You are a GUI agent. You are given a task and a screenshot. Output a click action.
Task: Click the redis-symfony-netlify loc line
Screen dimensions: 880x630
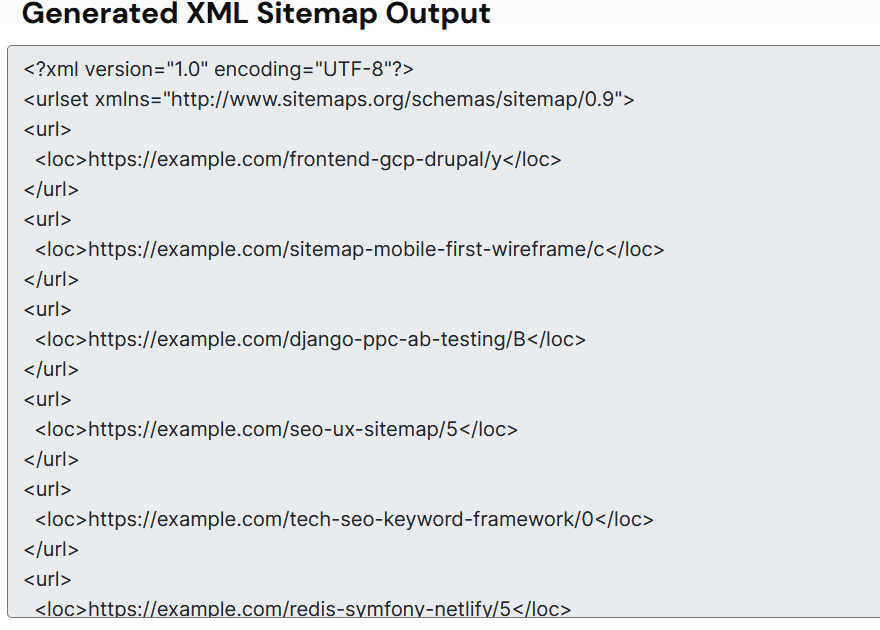[x=303, y=608]
